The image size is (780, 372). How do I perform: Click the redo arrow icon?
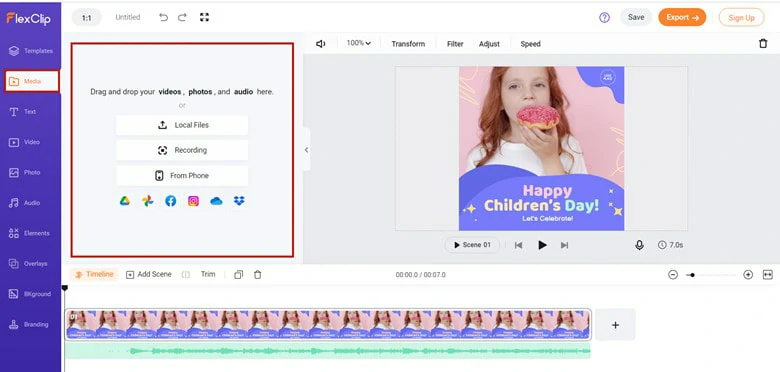(182, 17)
